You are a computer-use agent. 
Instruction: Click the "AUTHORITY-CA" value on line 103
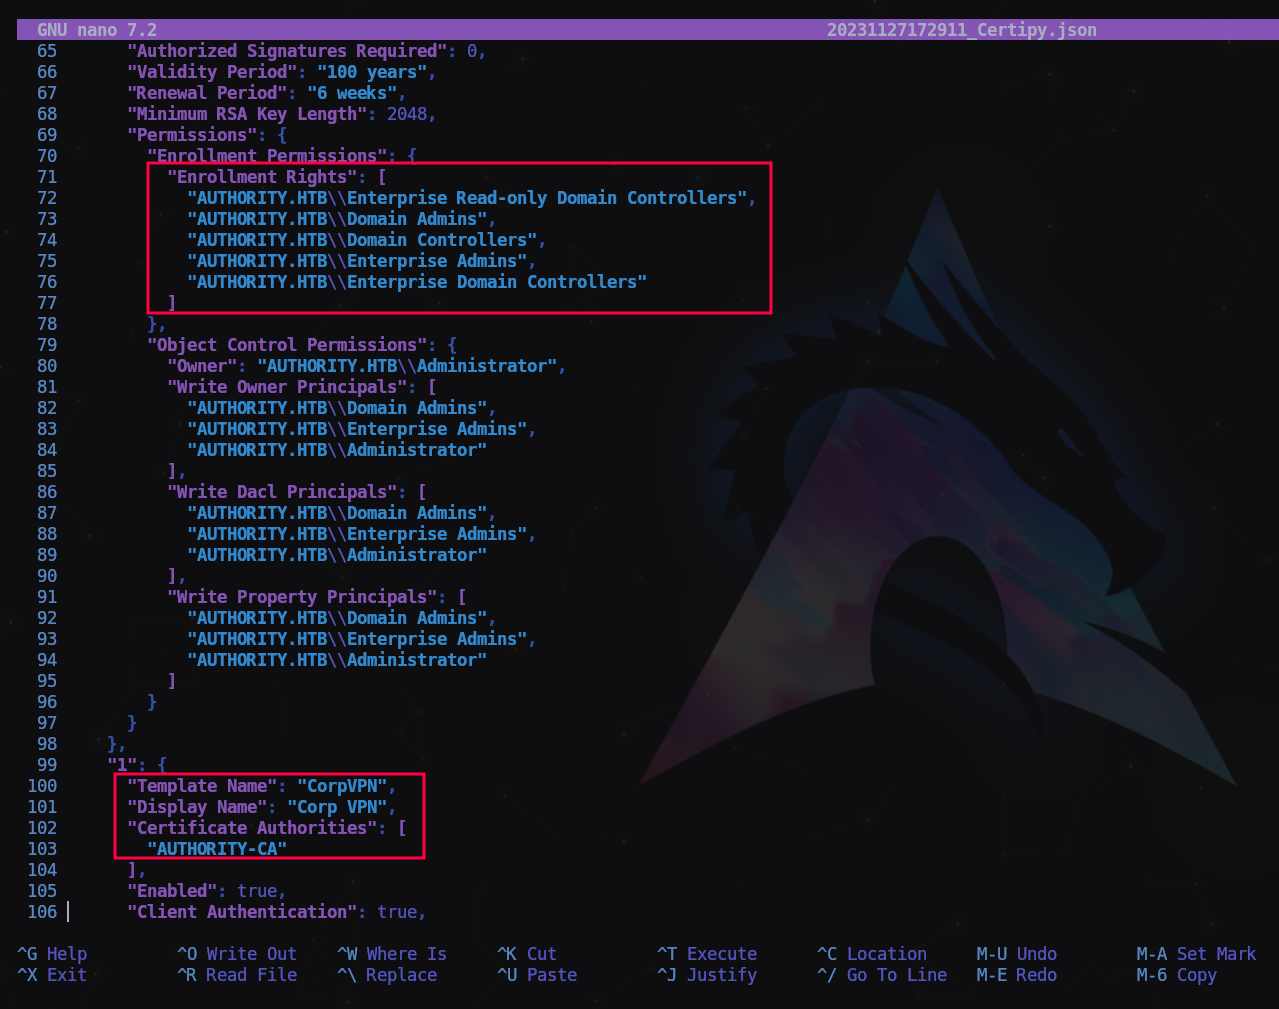(217, 849)
